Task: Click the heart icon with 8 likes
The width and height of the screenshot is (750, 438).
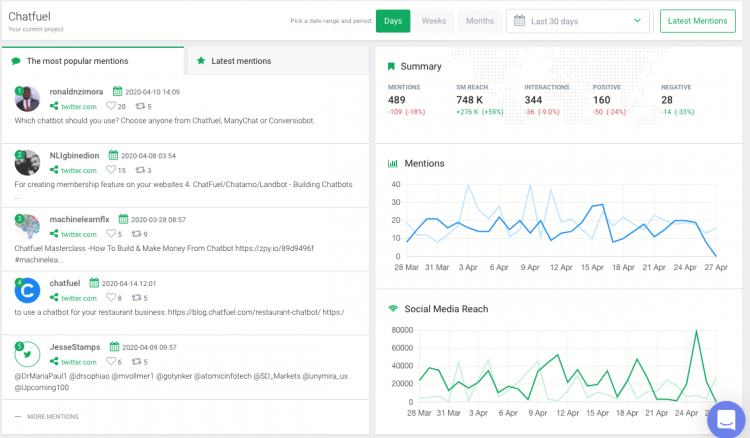Action: [111, 297]
